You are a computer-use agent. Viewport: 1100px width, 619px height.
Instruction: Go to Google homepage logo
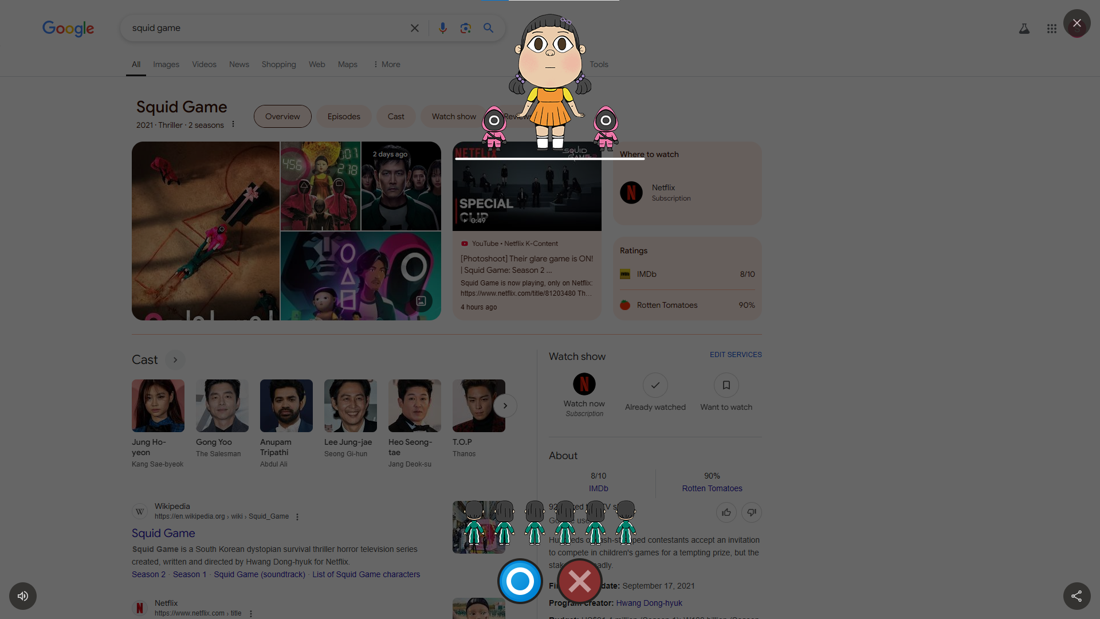coord(68,28)
